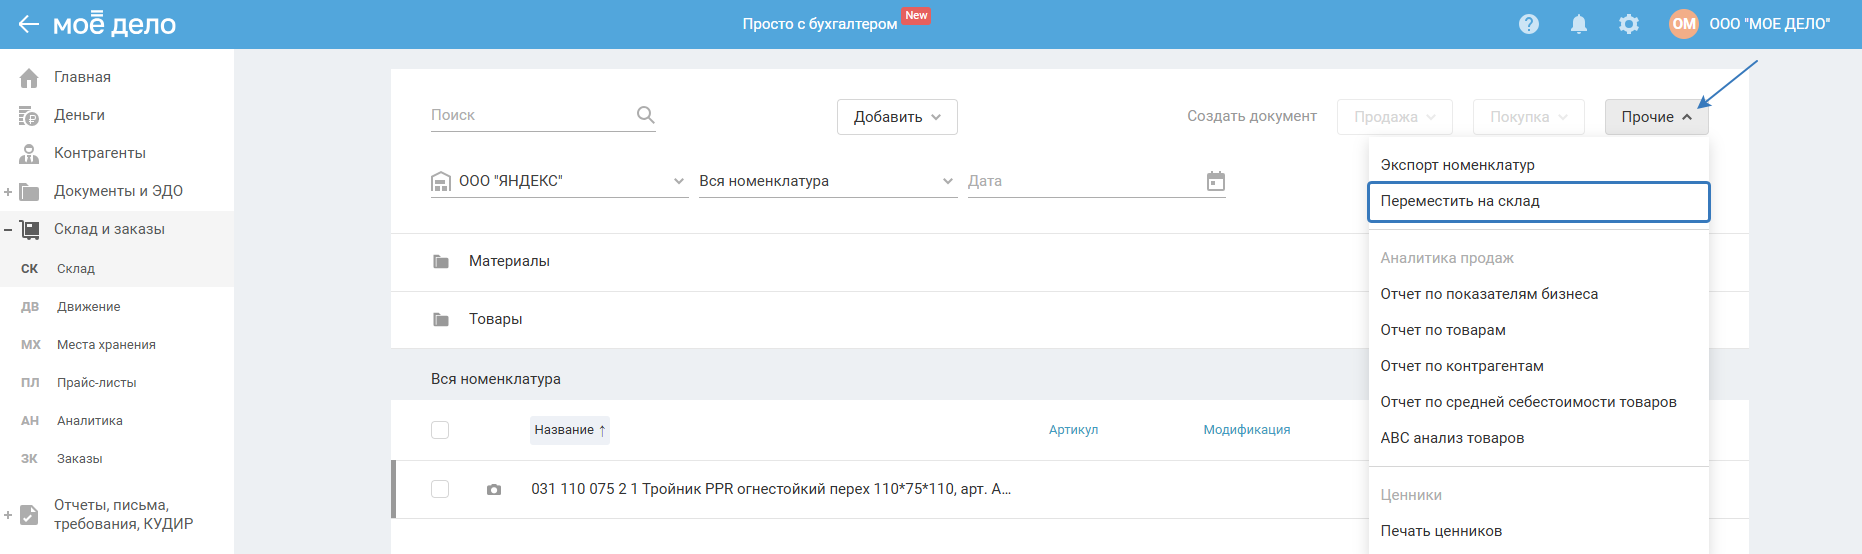
Task: Click the search magnifier icon
Action: 645,115
